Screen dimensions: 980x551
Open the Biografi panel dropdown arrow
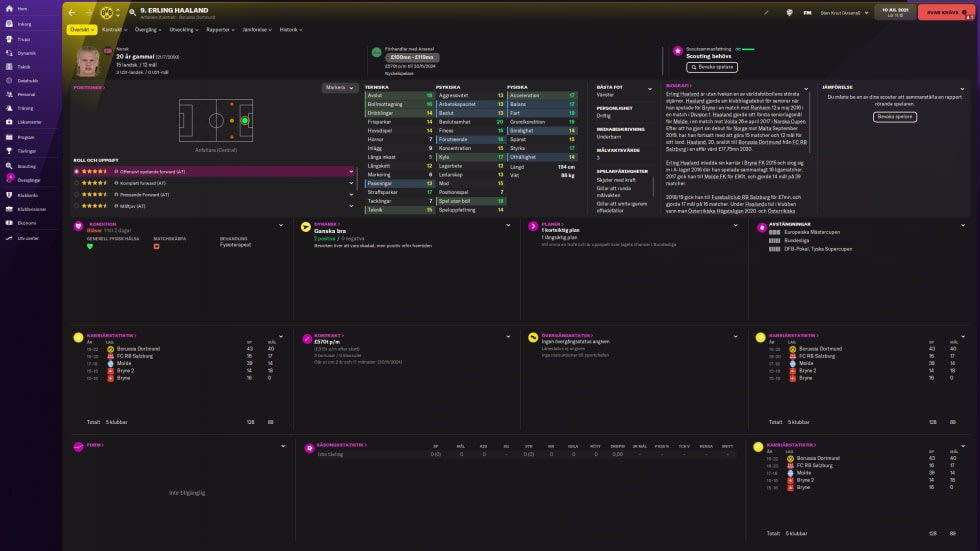point(806,89)
